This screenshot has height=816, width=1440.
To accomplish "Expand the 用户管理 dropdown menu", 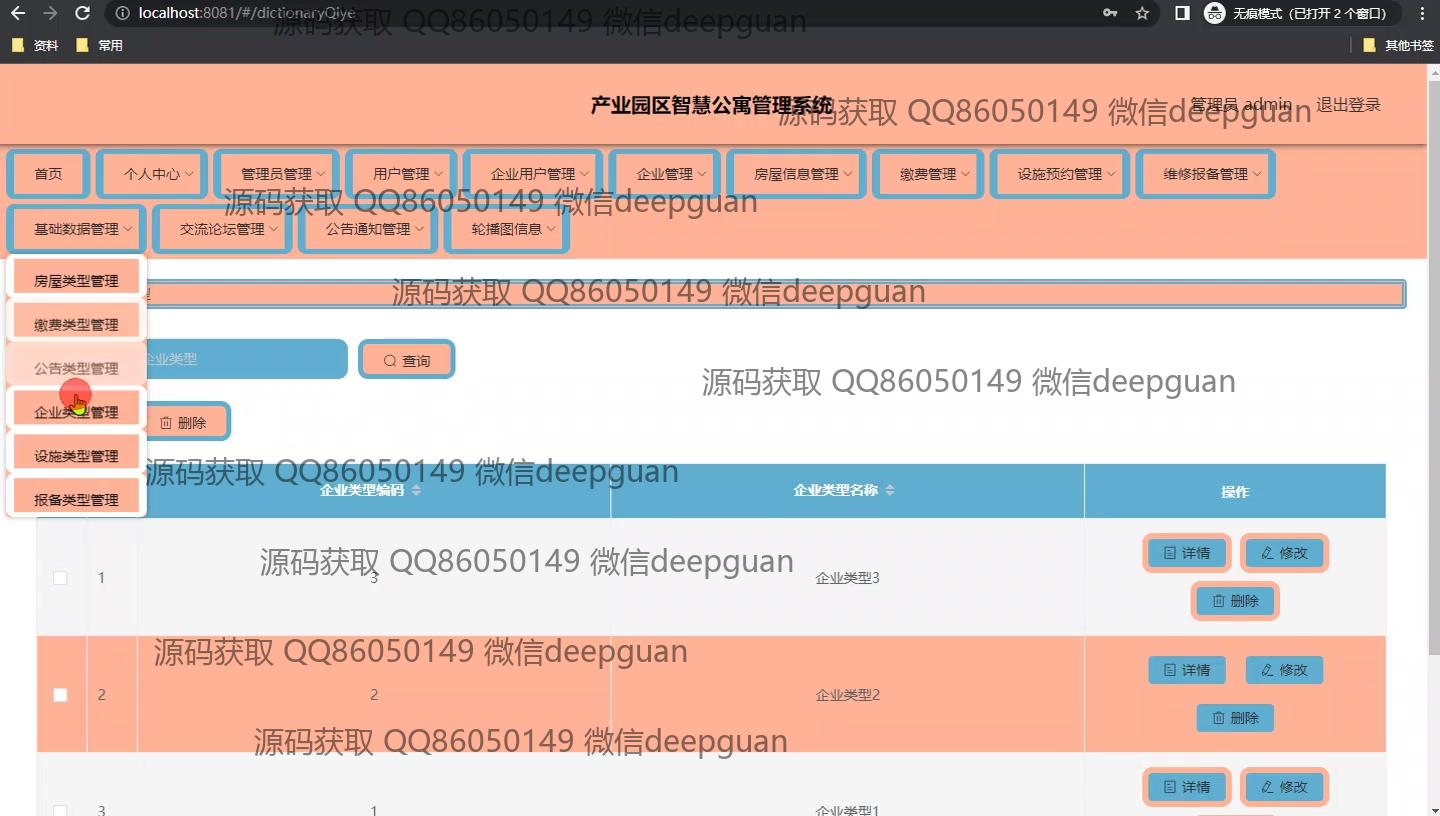I will point(401,174).
